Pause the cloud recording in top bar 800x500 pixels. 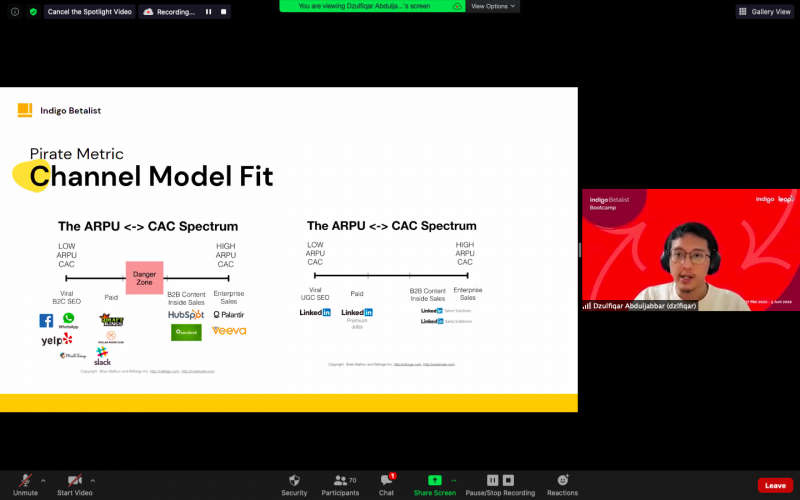pyautogui.click(x=208, y=12)
